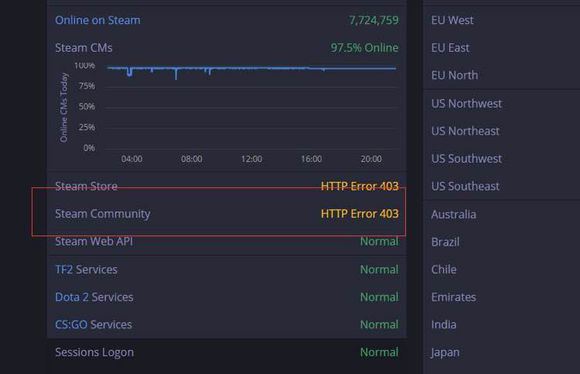
Task: Select the Australia region
Action: pyautogui.click(x=453, y=214)
